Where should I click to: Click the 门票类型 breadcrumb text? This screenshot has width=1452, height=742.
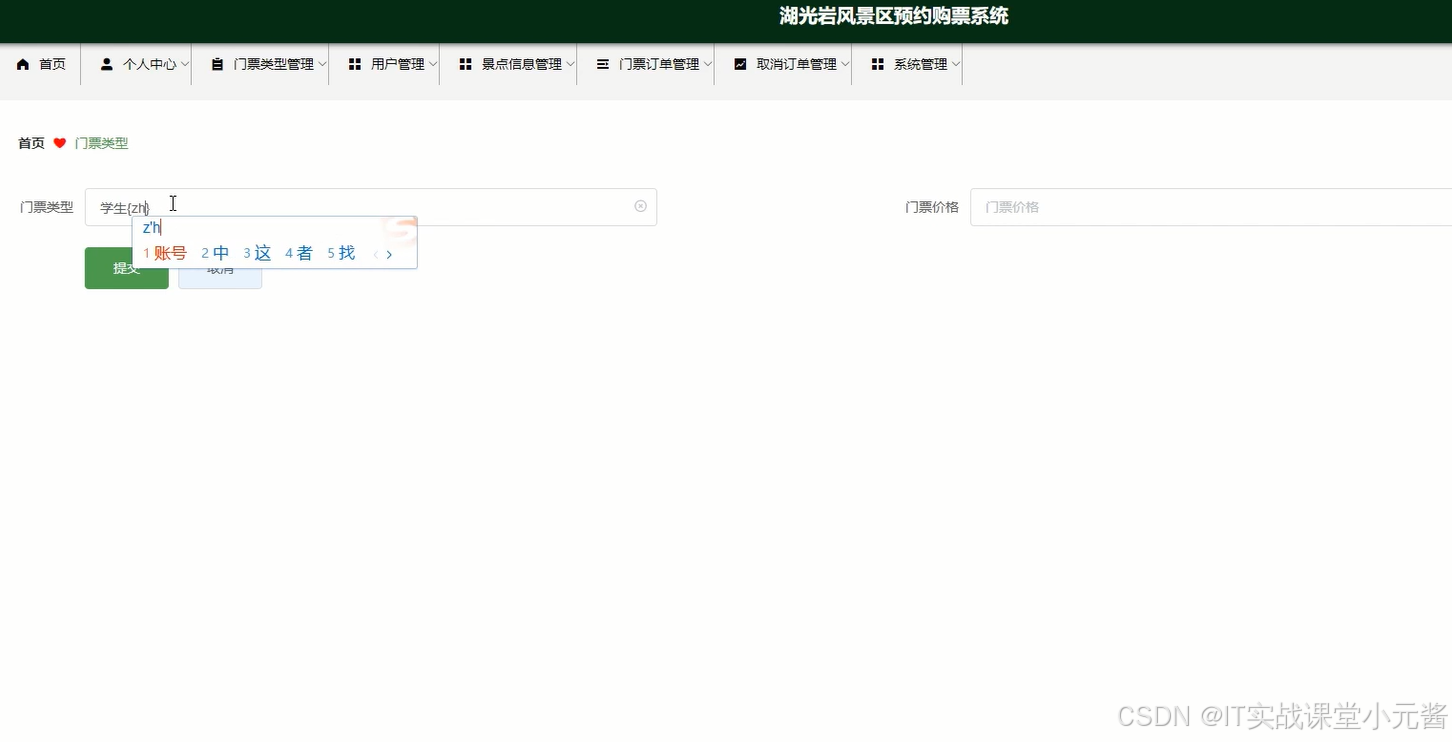(x=101, y=143)
